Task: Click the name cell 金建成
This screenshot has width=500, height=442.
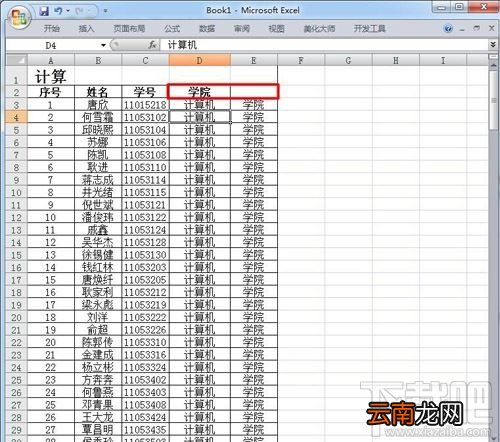Action: point(98,355)
